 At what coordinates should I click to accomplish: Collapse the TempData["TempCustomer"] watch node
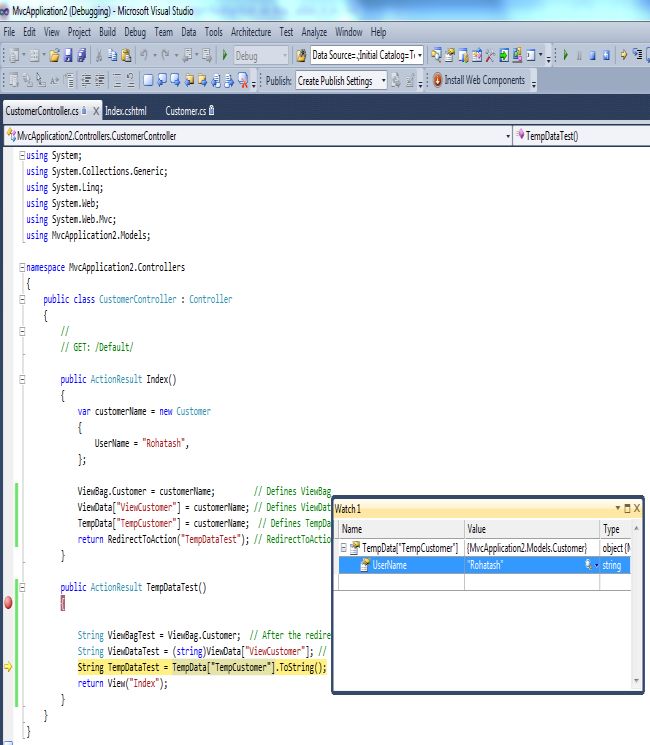tap(345, 548)
